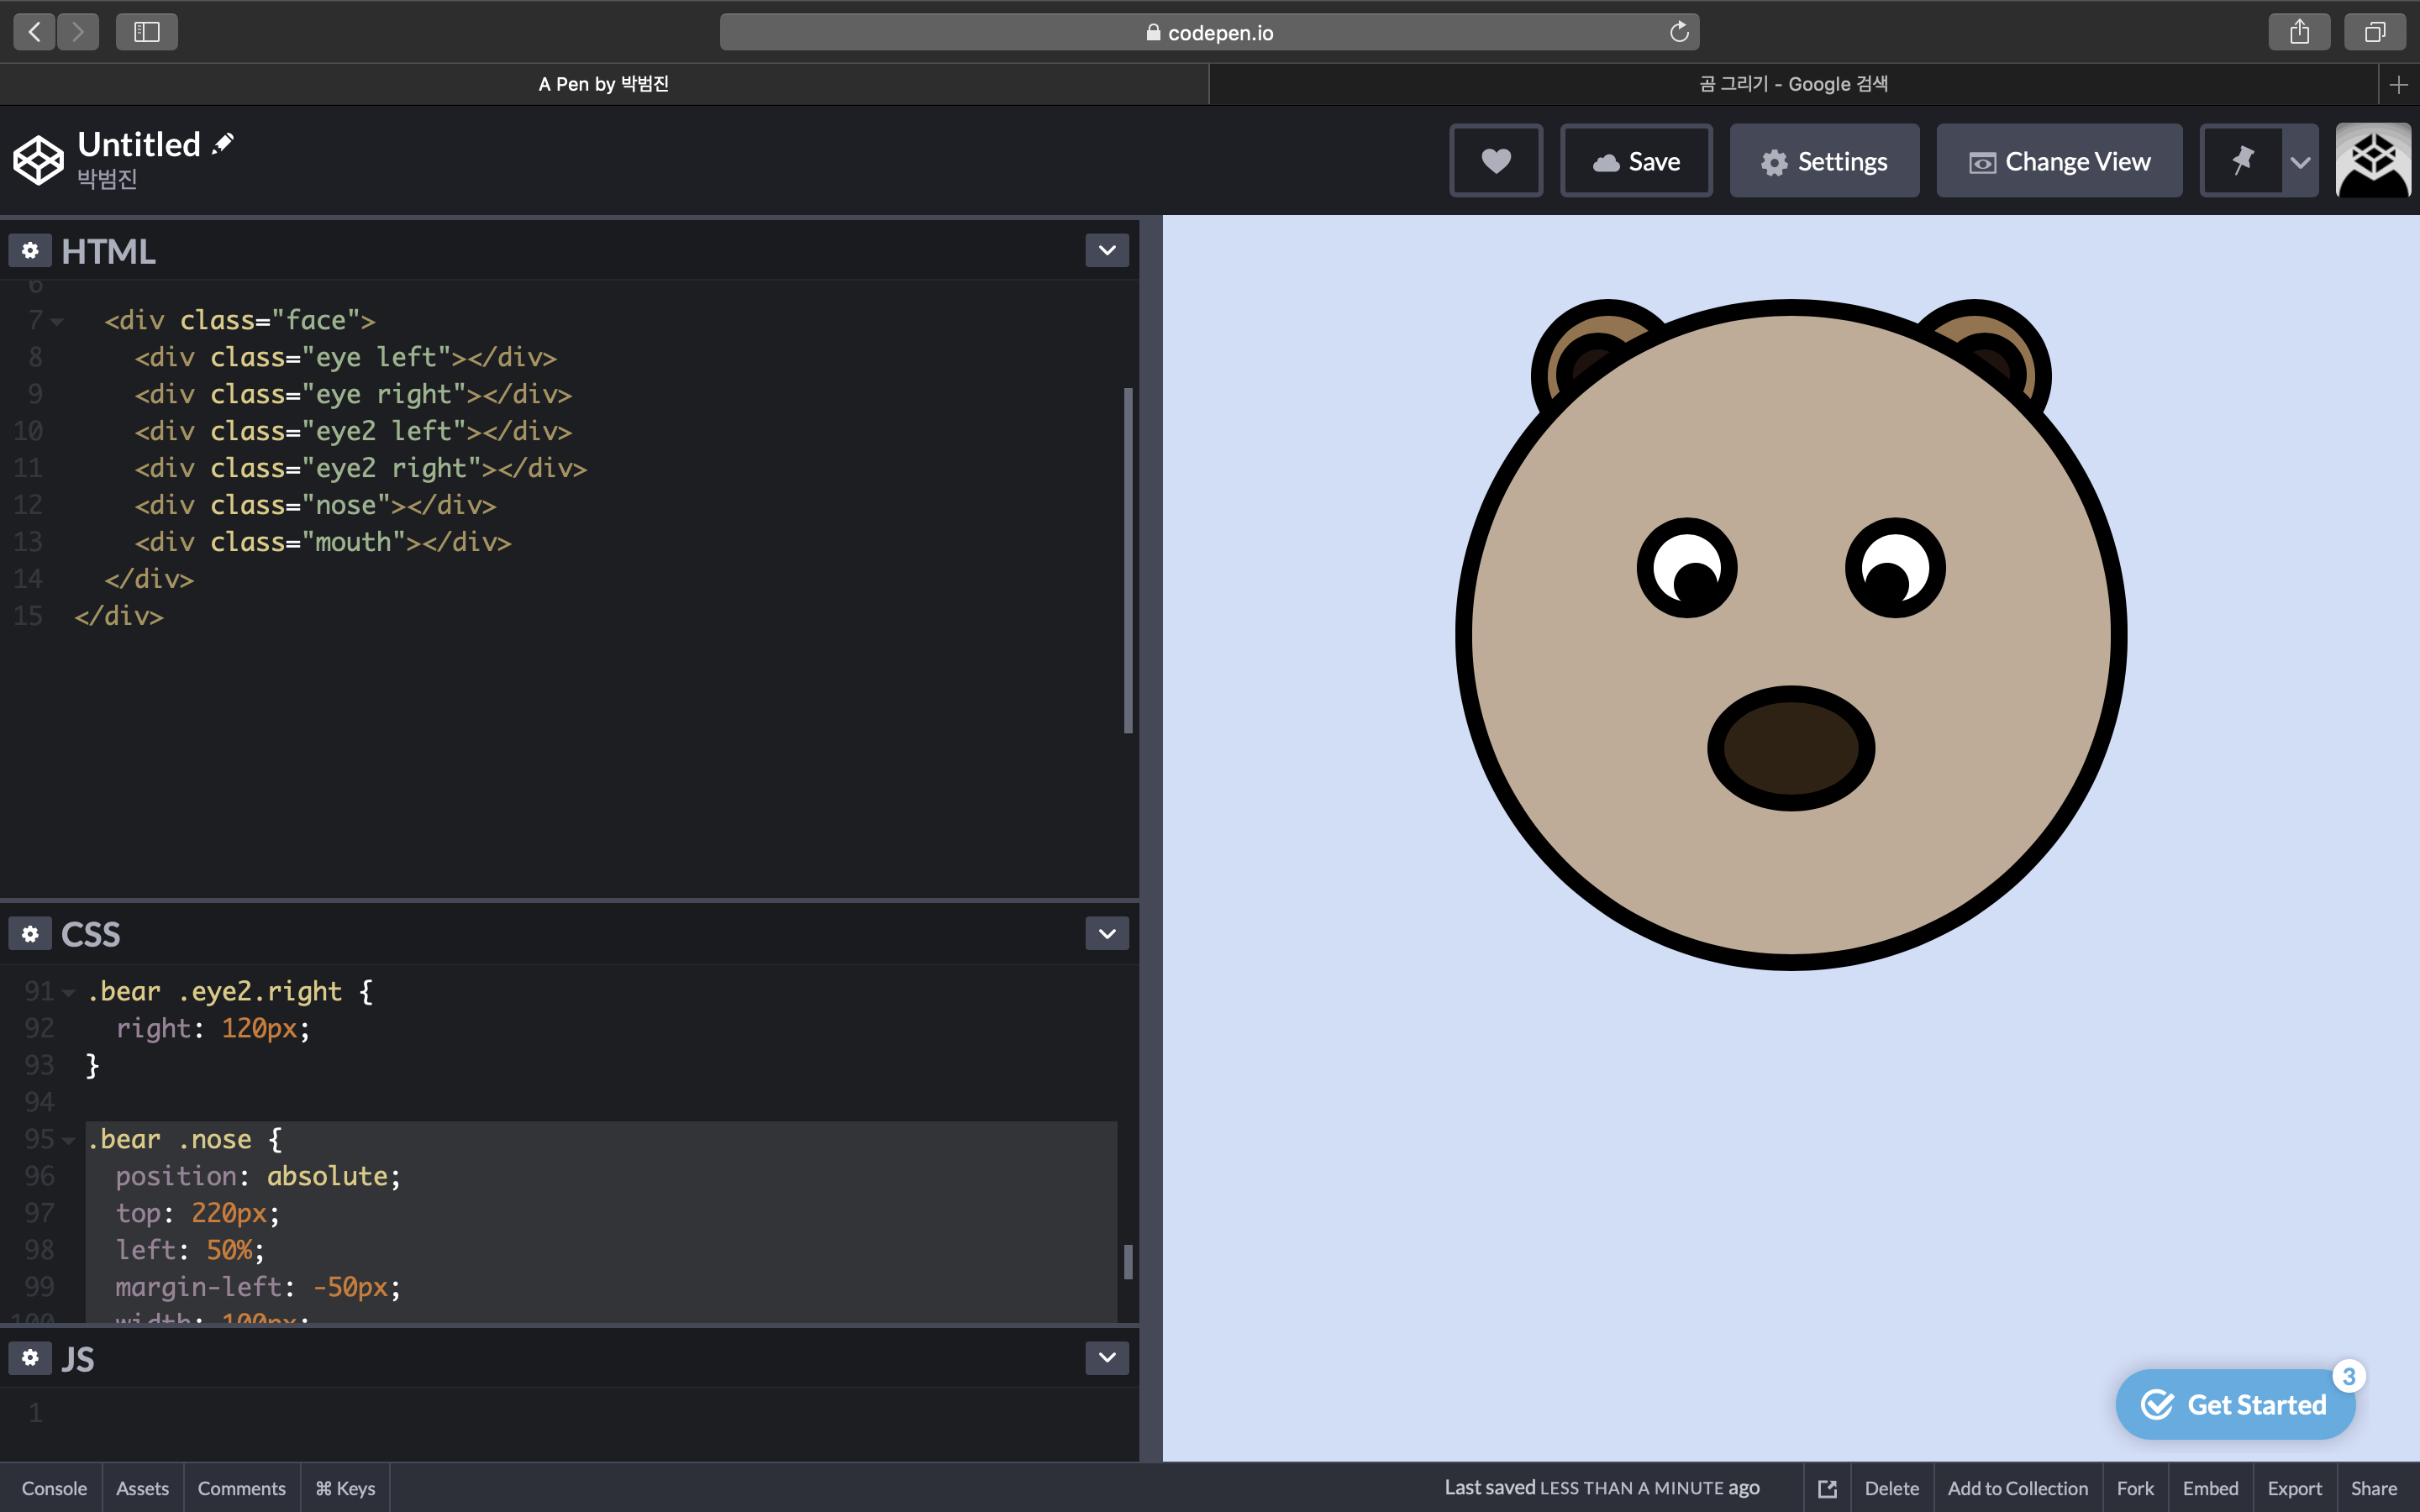Open CSS editor settings gear
This screenshot has height=1512, width=2420.
pyautogui.click(x=30, y=934)
